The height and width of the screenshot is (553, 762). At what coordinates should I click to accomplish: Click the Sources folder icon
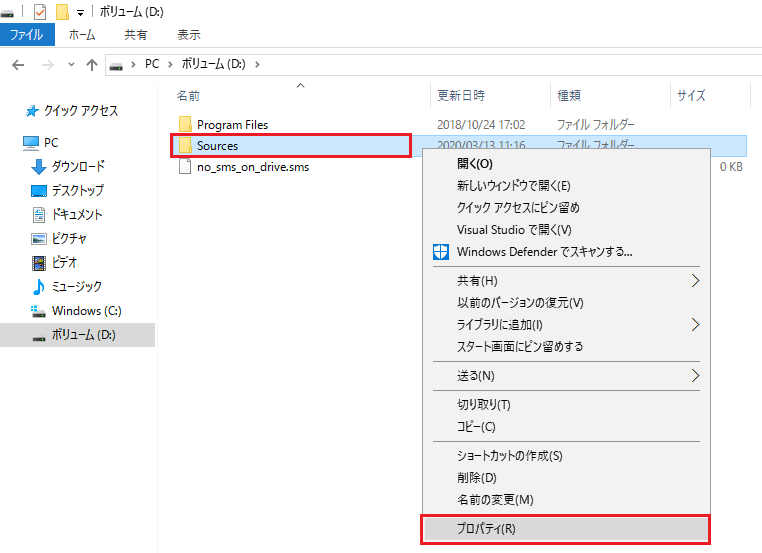[185, 145]
